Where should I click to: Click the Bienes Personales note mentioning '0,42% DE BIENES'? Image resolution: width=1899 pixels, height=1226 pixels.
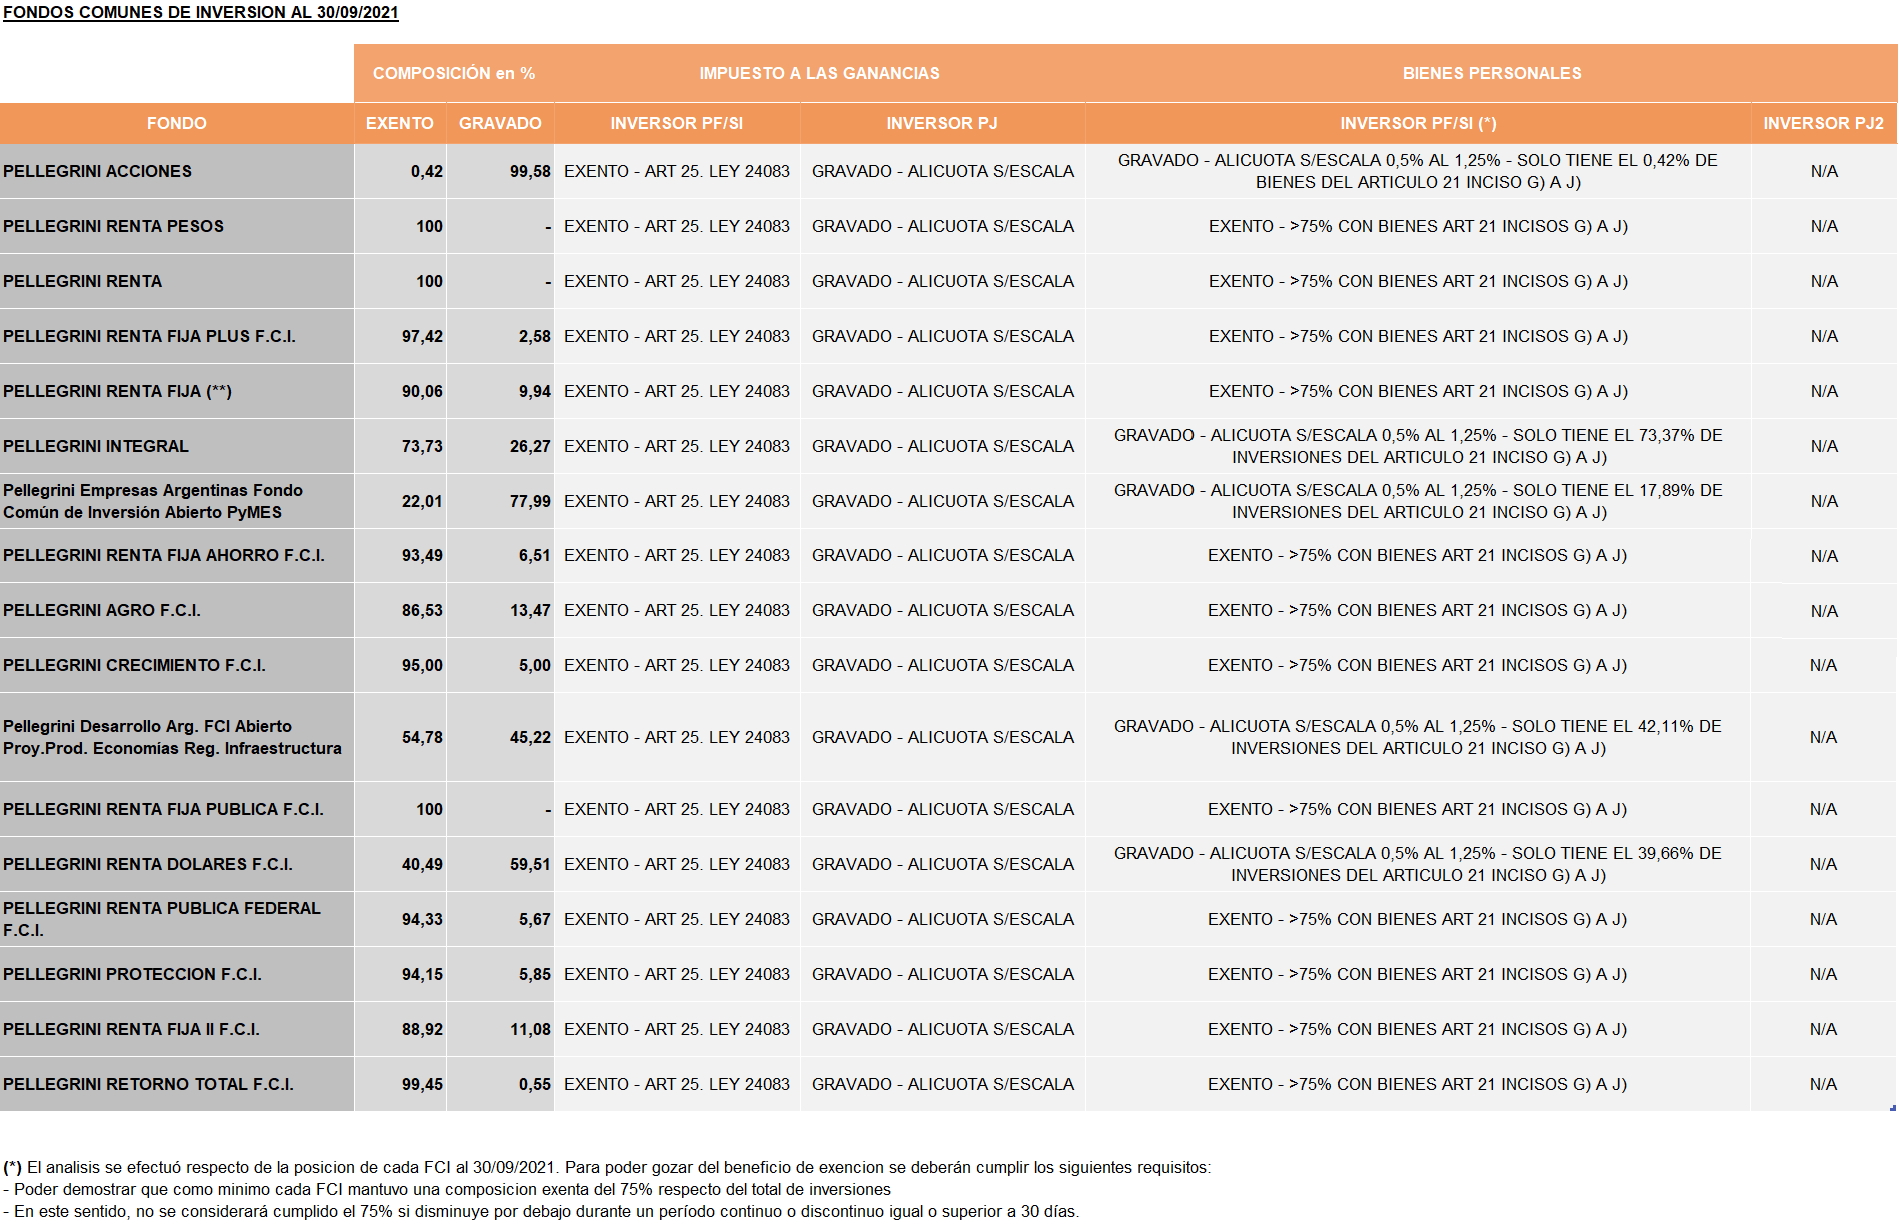click(x=1418, y=171)
